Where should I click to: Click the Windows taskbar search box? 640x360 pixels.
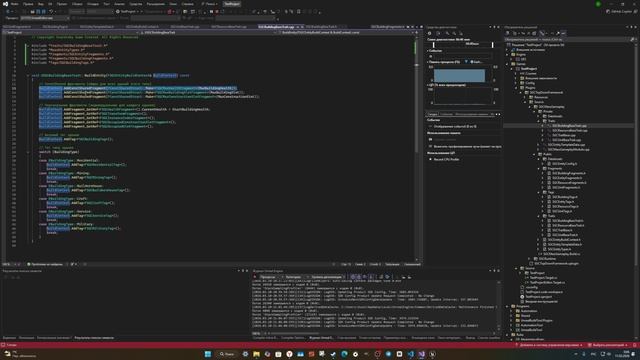click(227, 354)
